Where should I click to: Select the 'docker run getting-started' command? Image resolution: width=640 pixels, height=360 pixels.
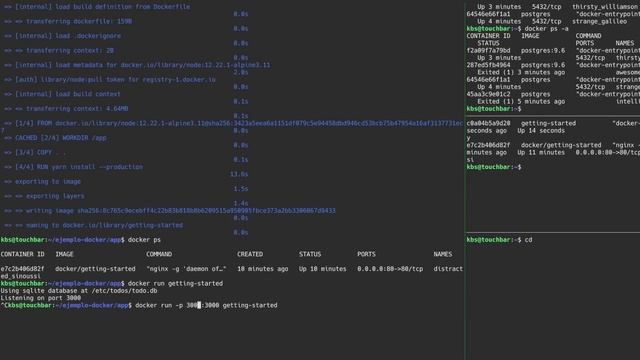176,284
